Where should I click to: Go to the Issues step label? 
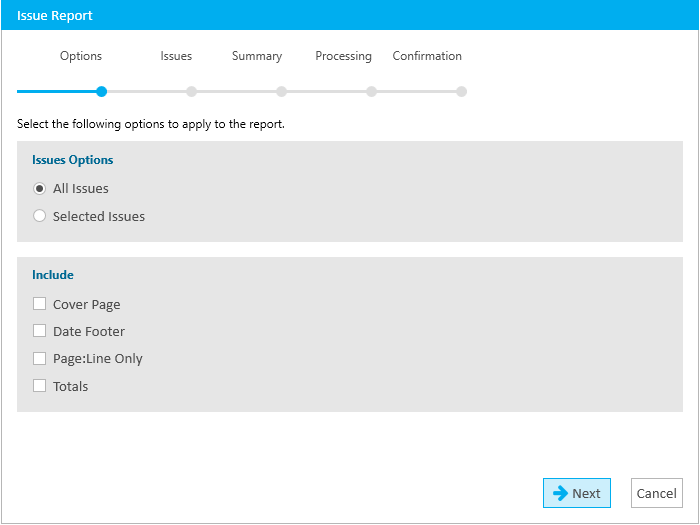pos(176,56)
